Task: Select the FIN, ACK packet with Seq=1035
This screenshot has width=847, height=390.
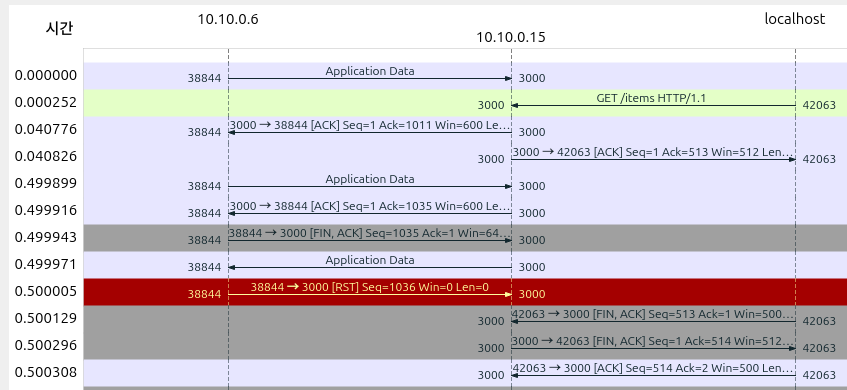Action: [370, 233]
